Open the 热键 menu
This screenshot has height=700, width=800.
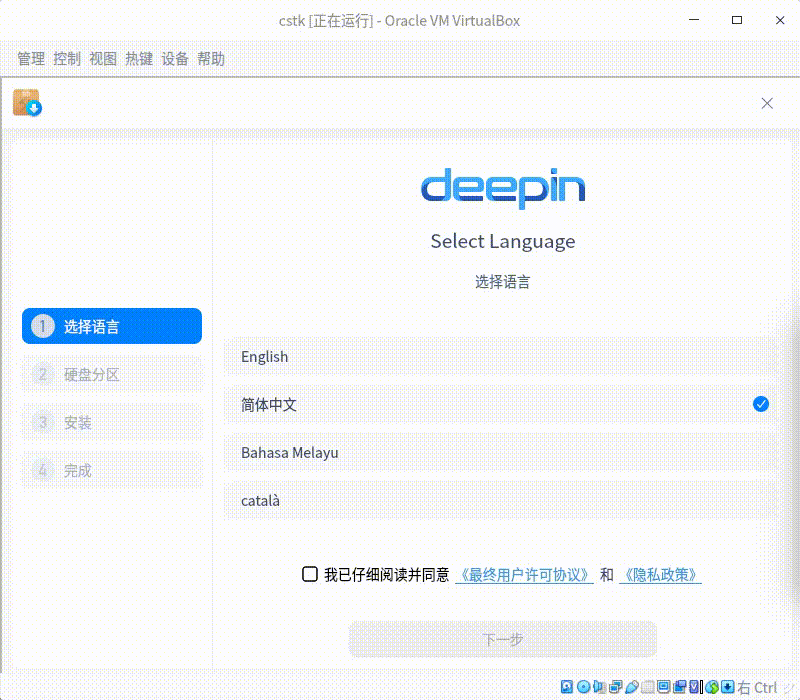coord(138,59)
